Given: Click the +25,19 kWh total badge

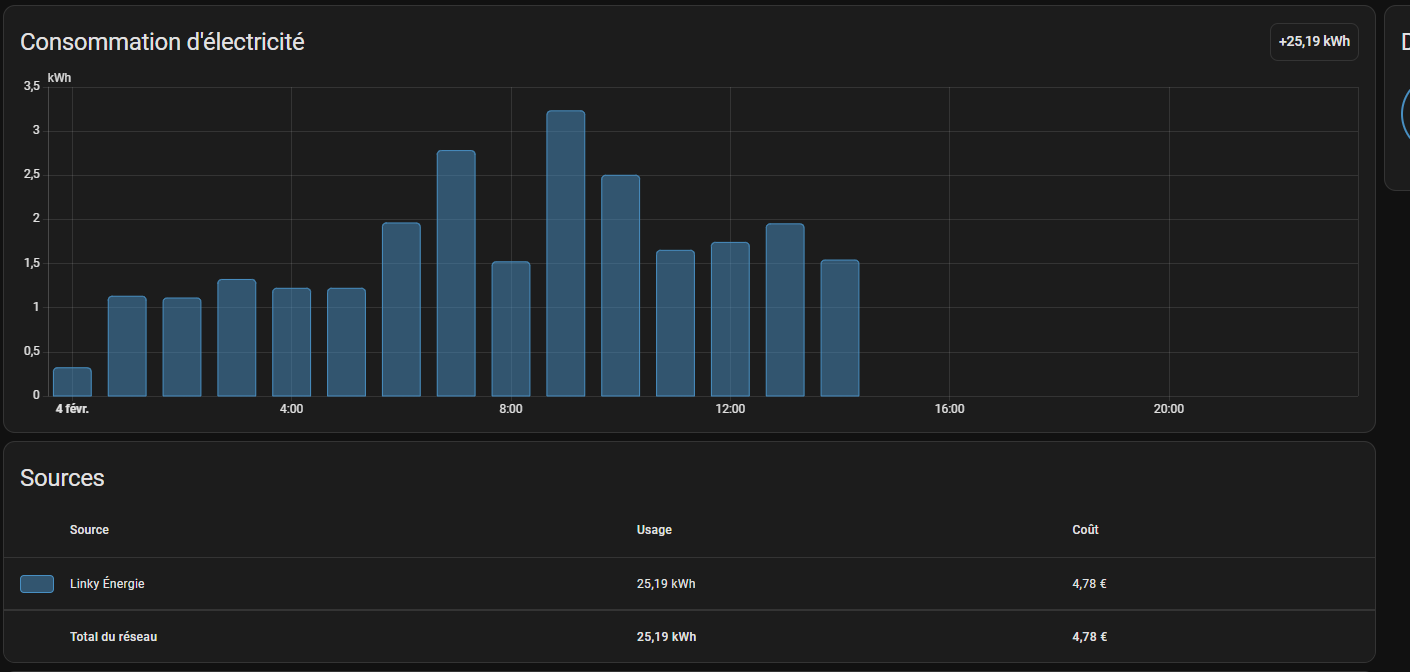Looking at the screenshot, I should 1313,42.
